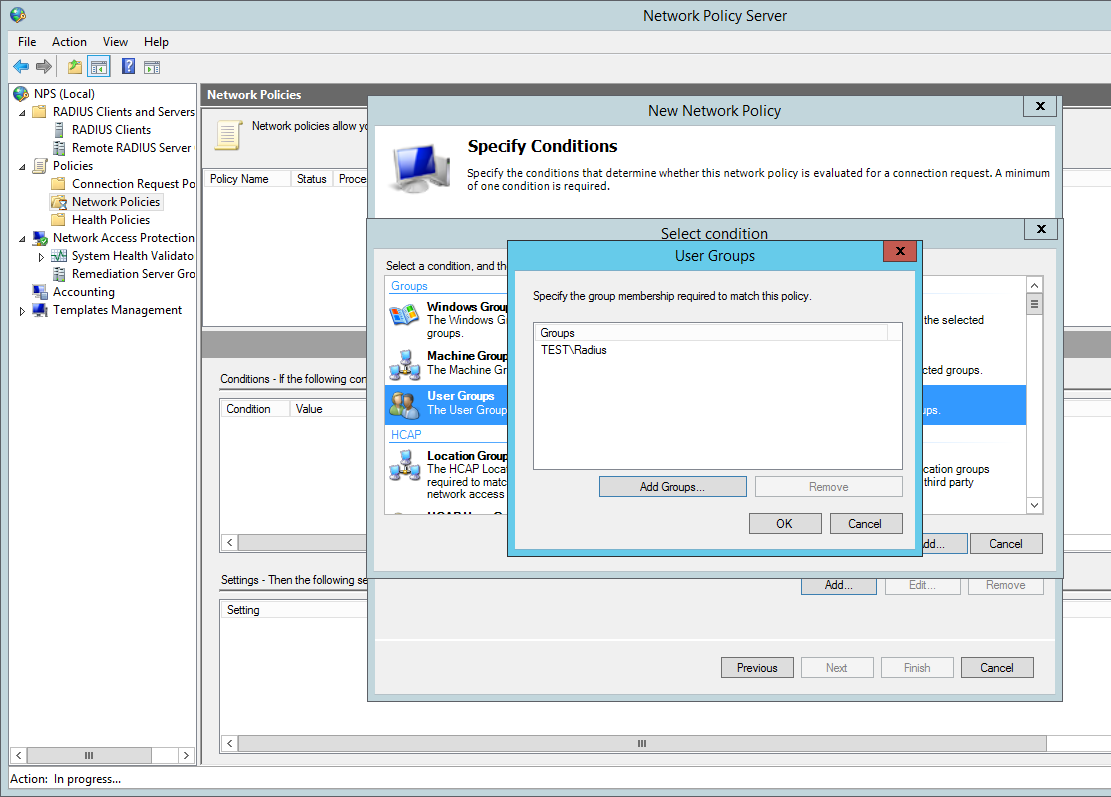Click the Machine Groups condition icon
The width and height of the screenshot is (1111, 797).
click(405, 364)
